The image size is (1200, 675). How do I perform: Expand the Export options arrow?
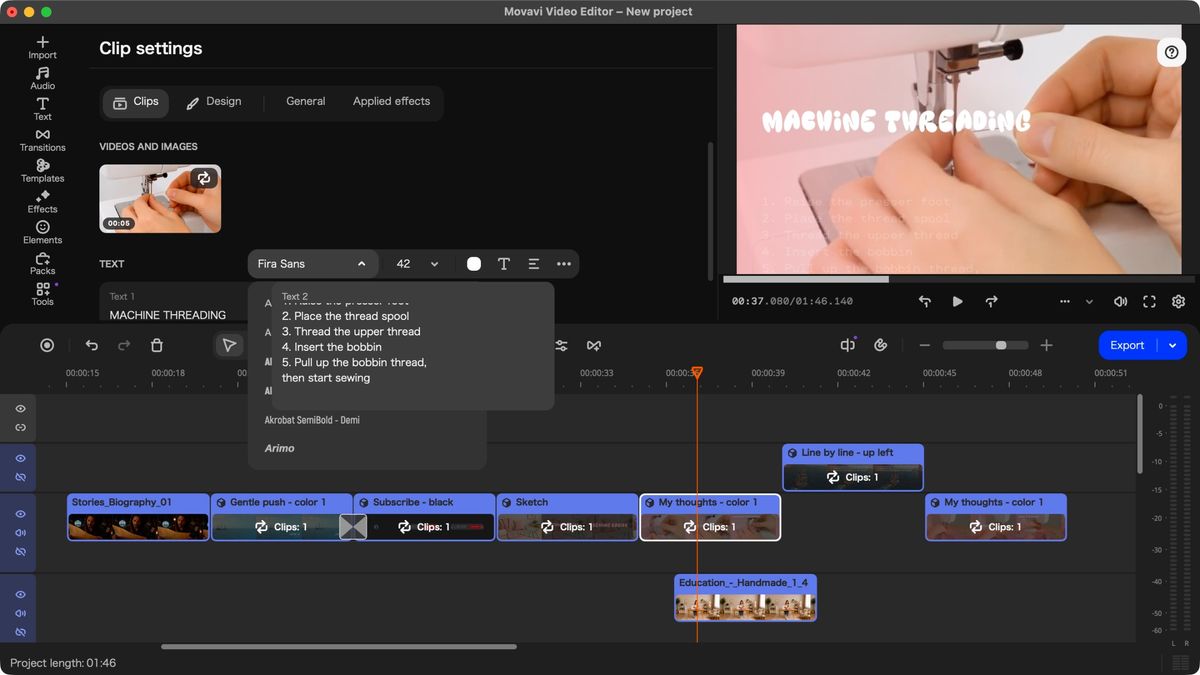click(1172, 345)
